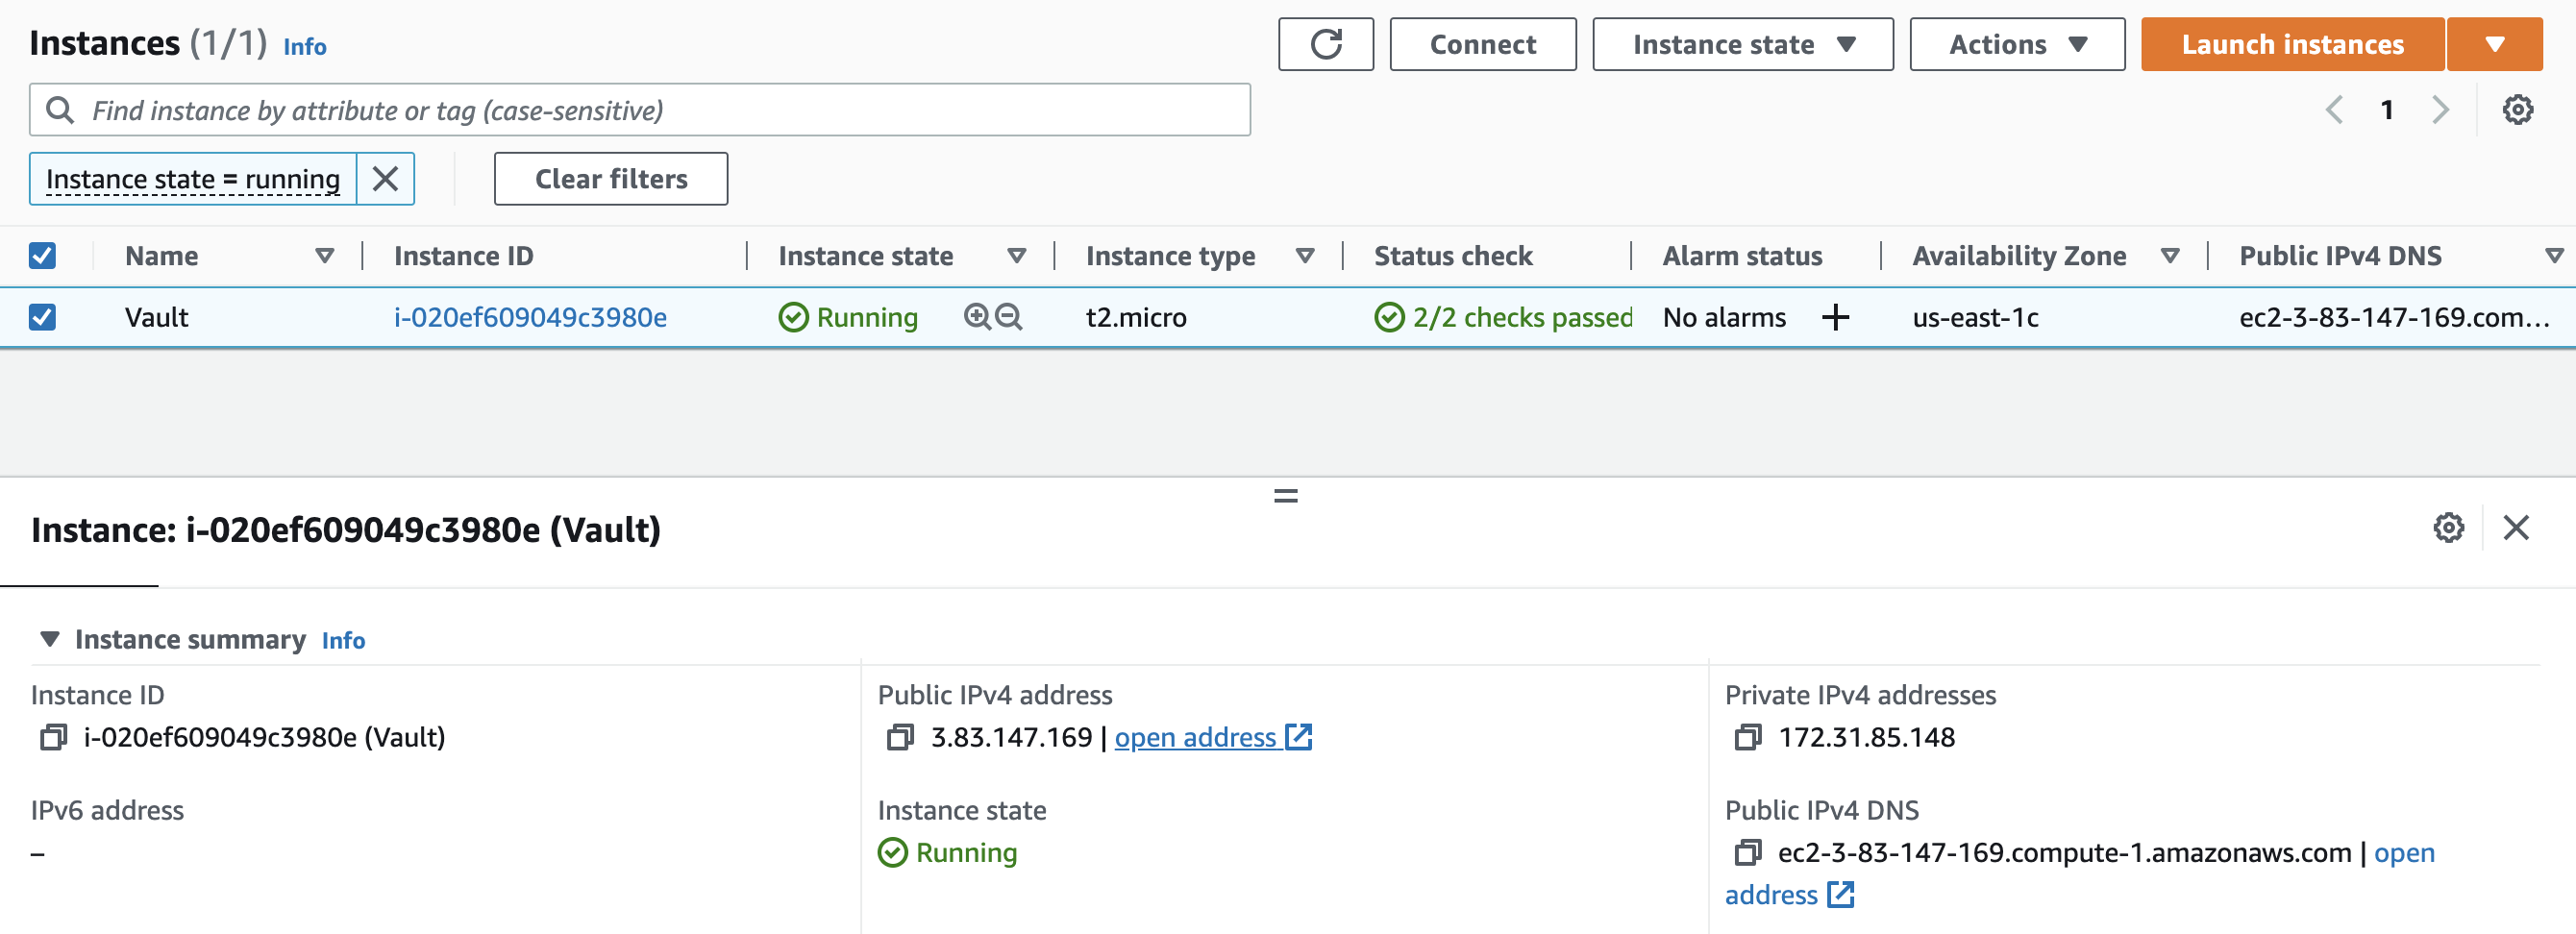Click the zoom-out filter icon beside Running
The height and width of the screenshot is (934, 2576).
tap(1009, 317)
